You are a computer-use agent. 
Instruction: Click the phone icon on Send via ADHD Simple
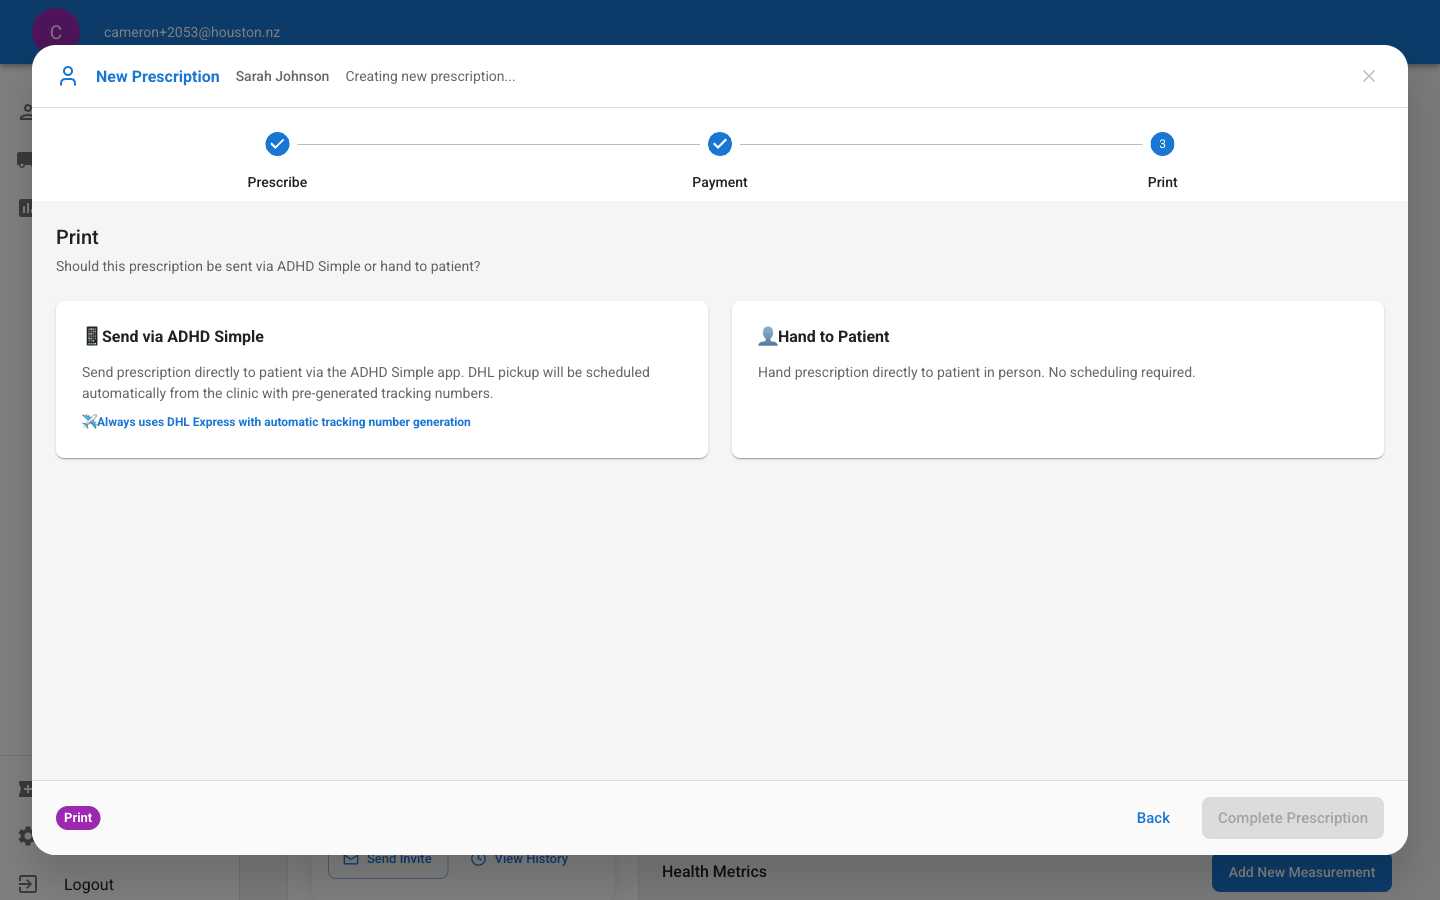tap(91, 336)
